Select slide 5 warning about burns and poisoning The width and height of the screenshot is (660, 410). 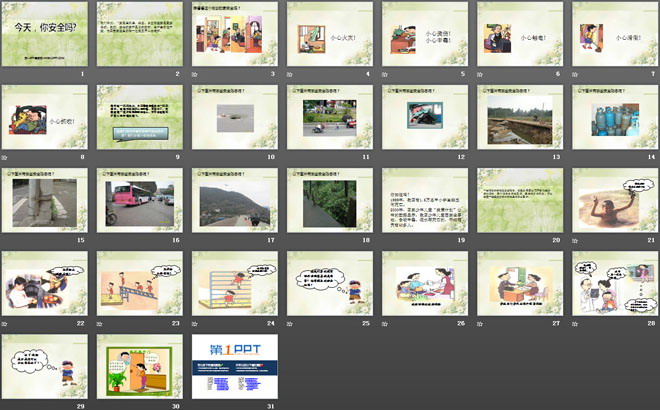tap(425, 34)
